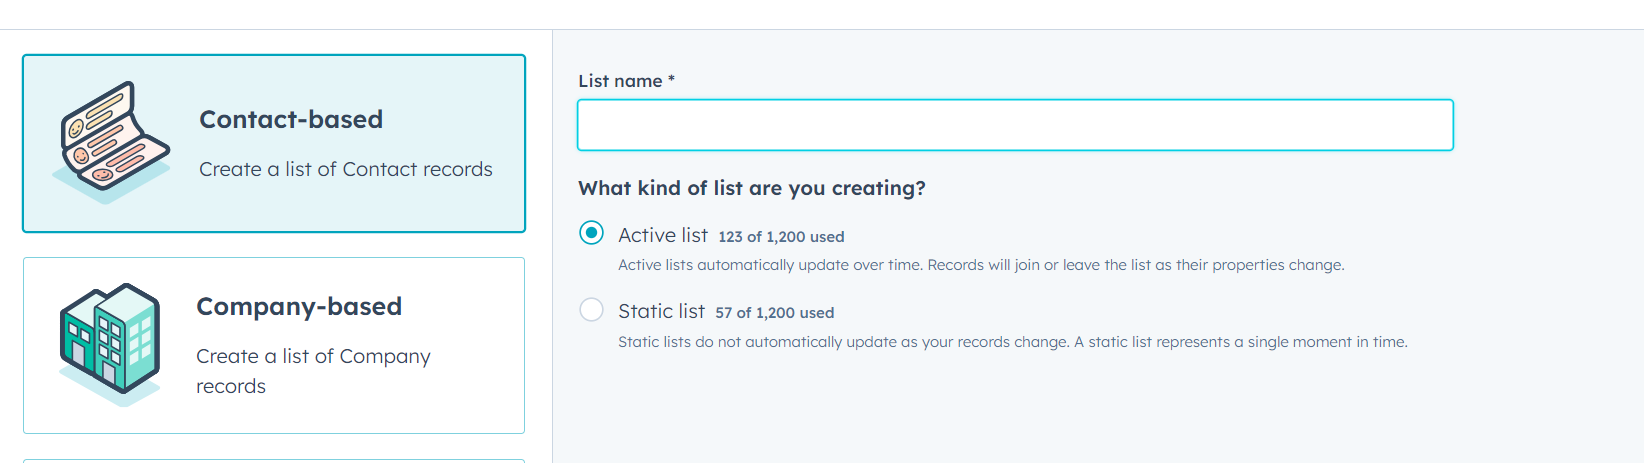Click the Static lists description text
1644x463 pixels.
[x=1013, y=342]
